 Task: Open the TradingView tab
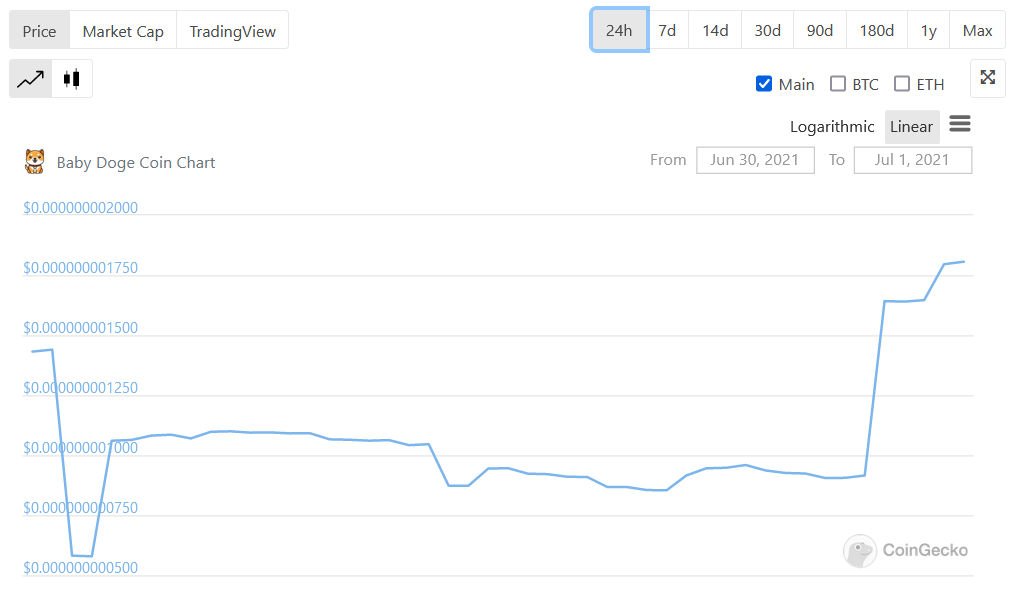point(232,30)
